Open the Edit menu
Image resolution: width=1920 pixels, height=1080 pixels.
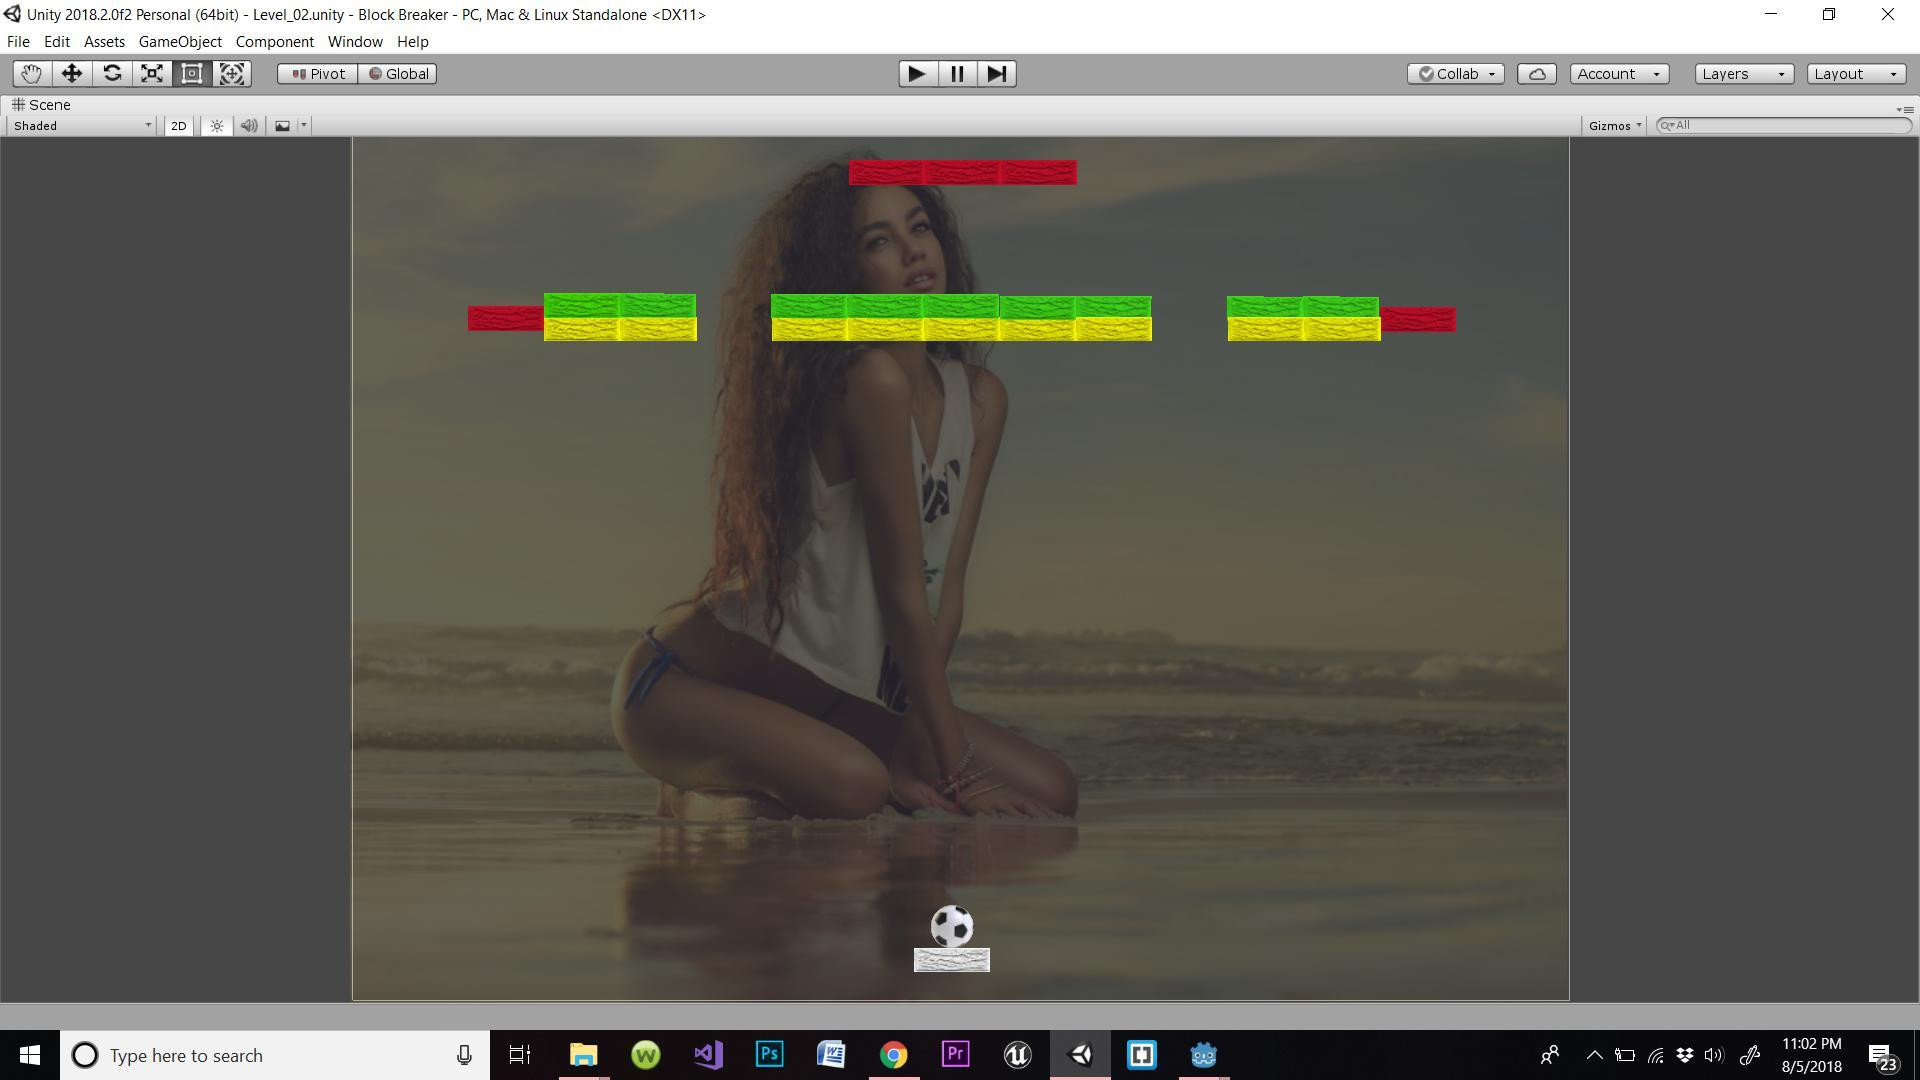click(57, 42)
